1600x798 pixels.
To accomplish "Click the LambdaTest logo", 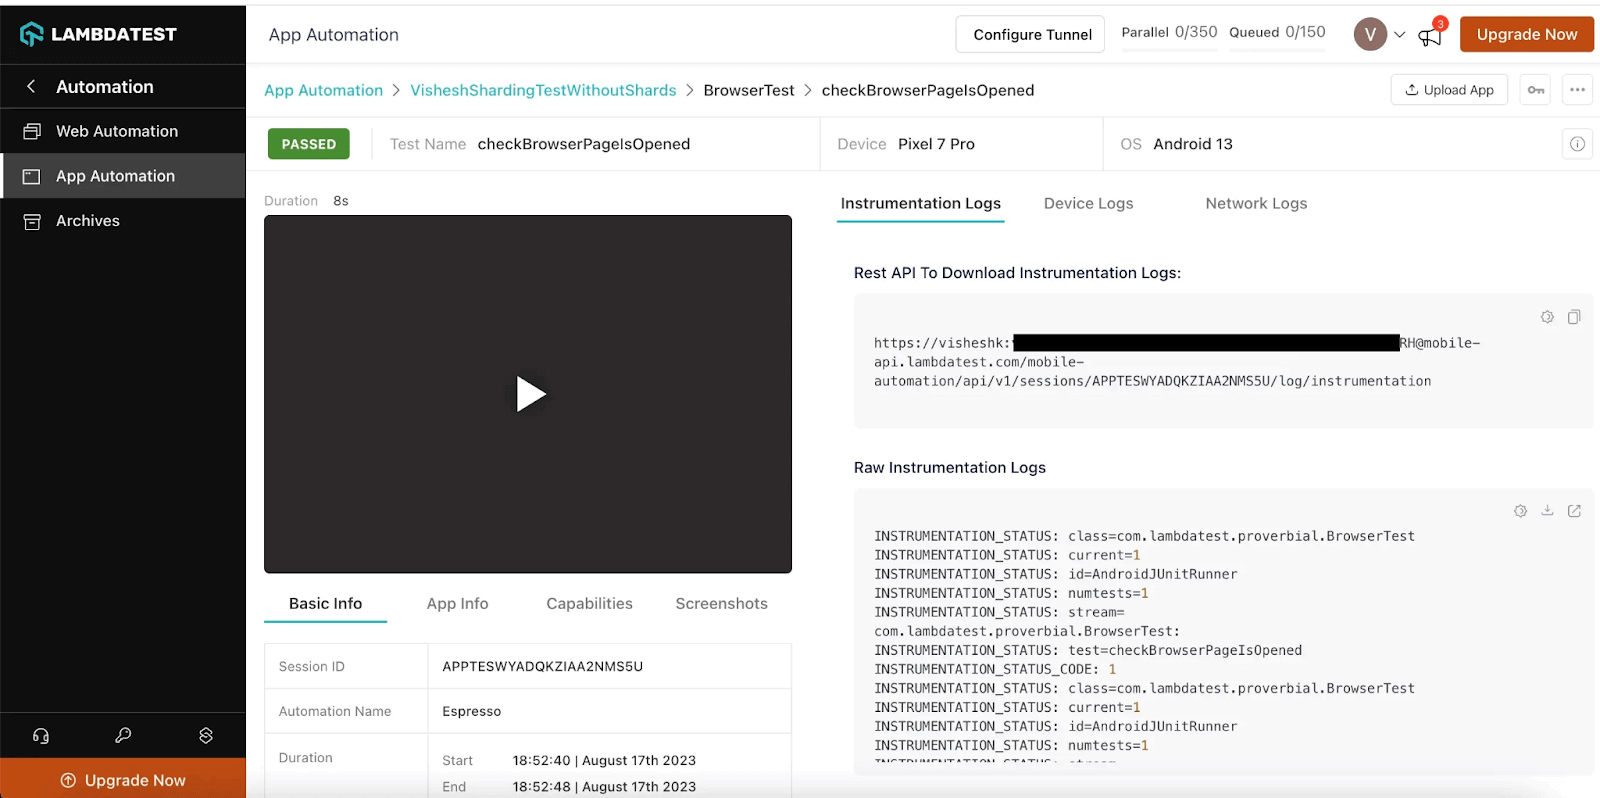I will click(98, 34).
